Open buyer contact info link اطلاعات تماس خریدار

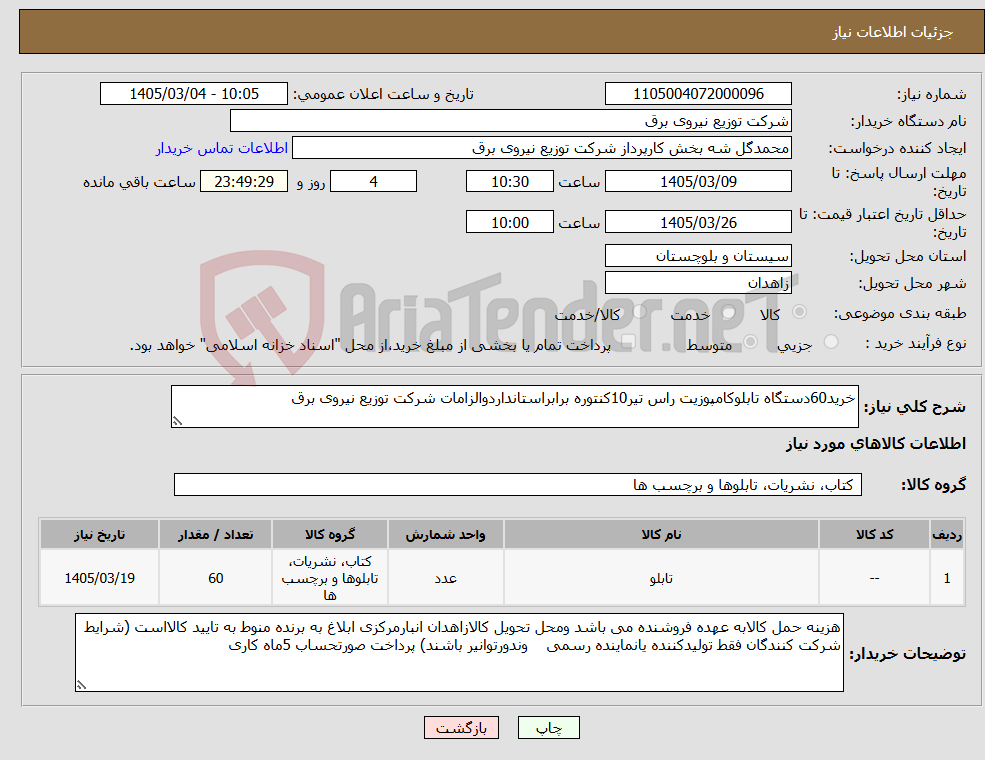[x=222, y=148]
